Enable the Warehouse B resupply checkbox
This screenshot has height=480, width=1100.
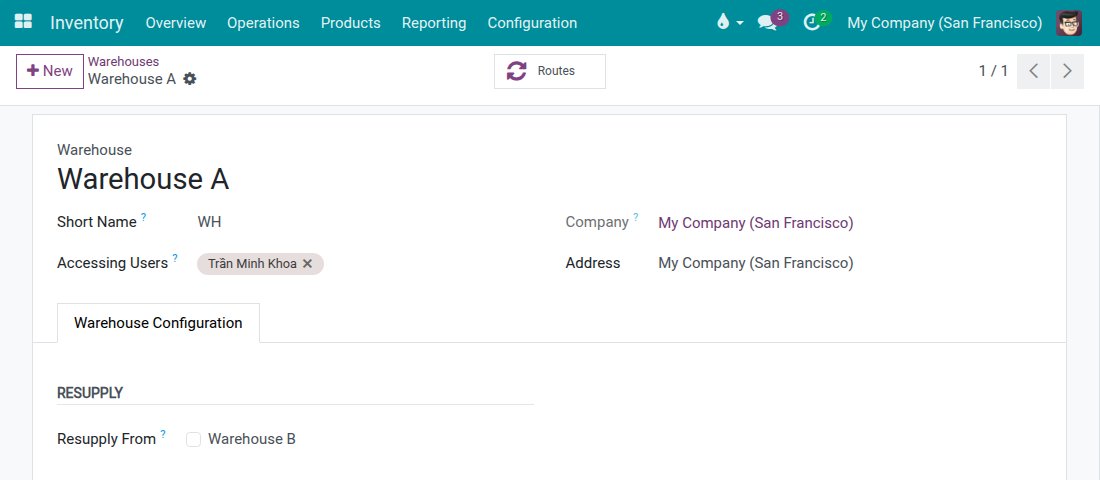194,439
